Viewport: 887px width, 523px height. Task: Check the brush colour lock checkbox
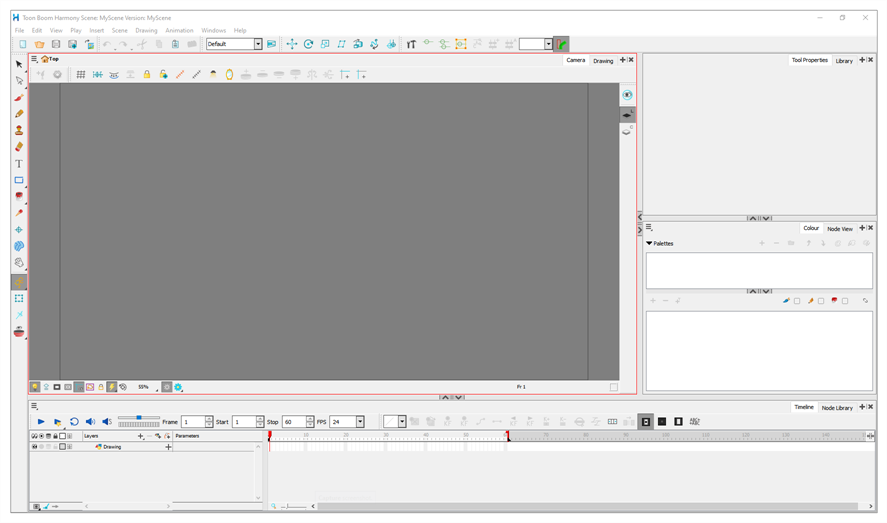(x=797, y=301)
